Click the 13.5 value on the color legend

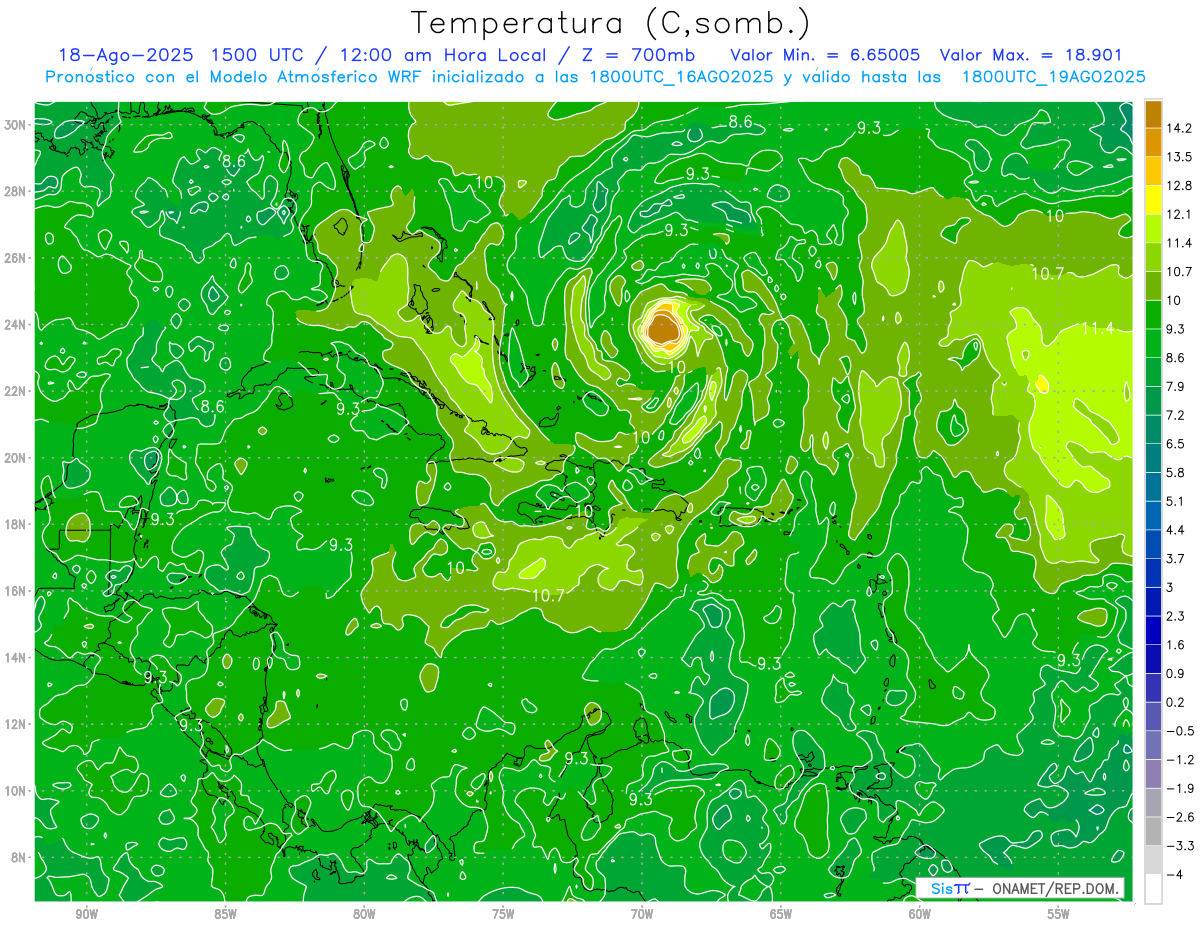click(1179, 157)
